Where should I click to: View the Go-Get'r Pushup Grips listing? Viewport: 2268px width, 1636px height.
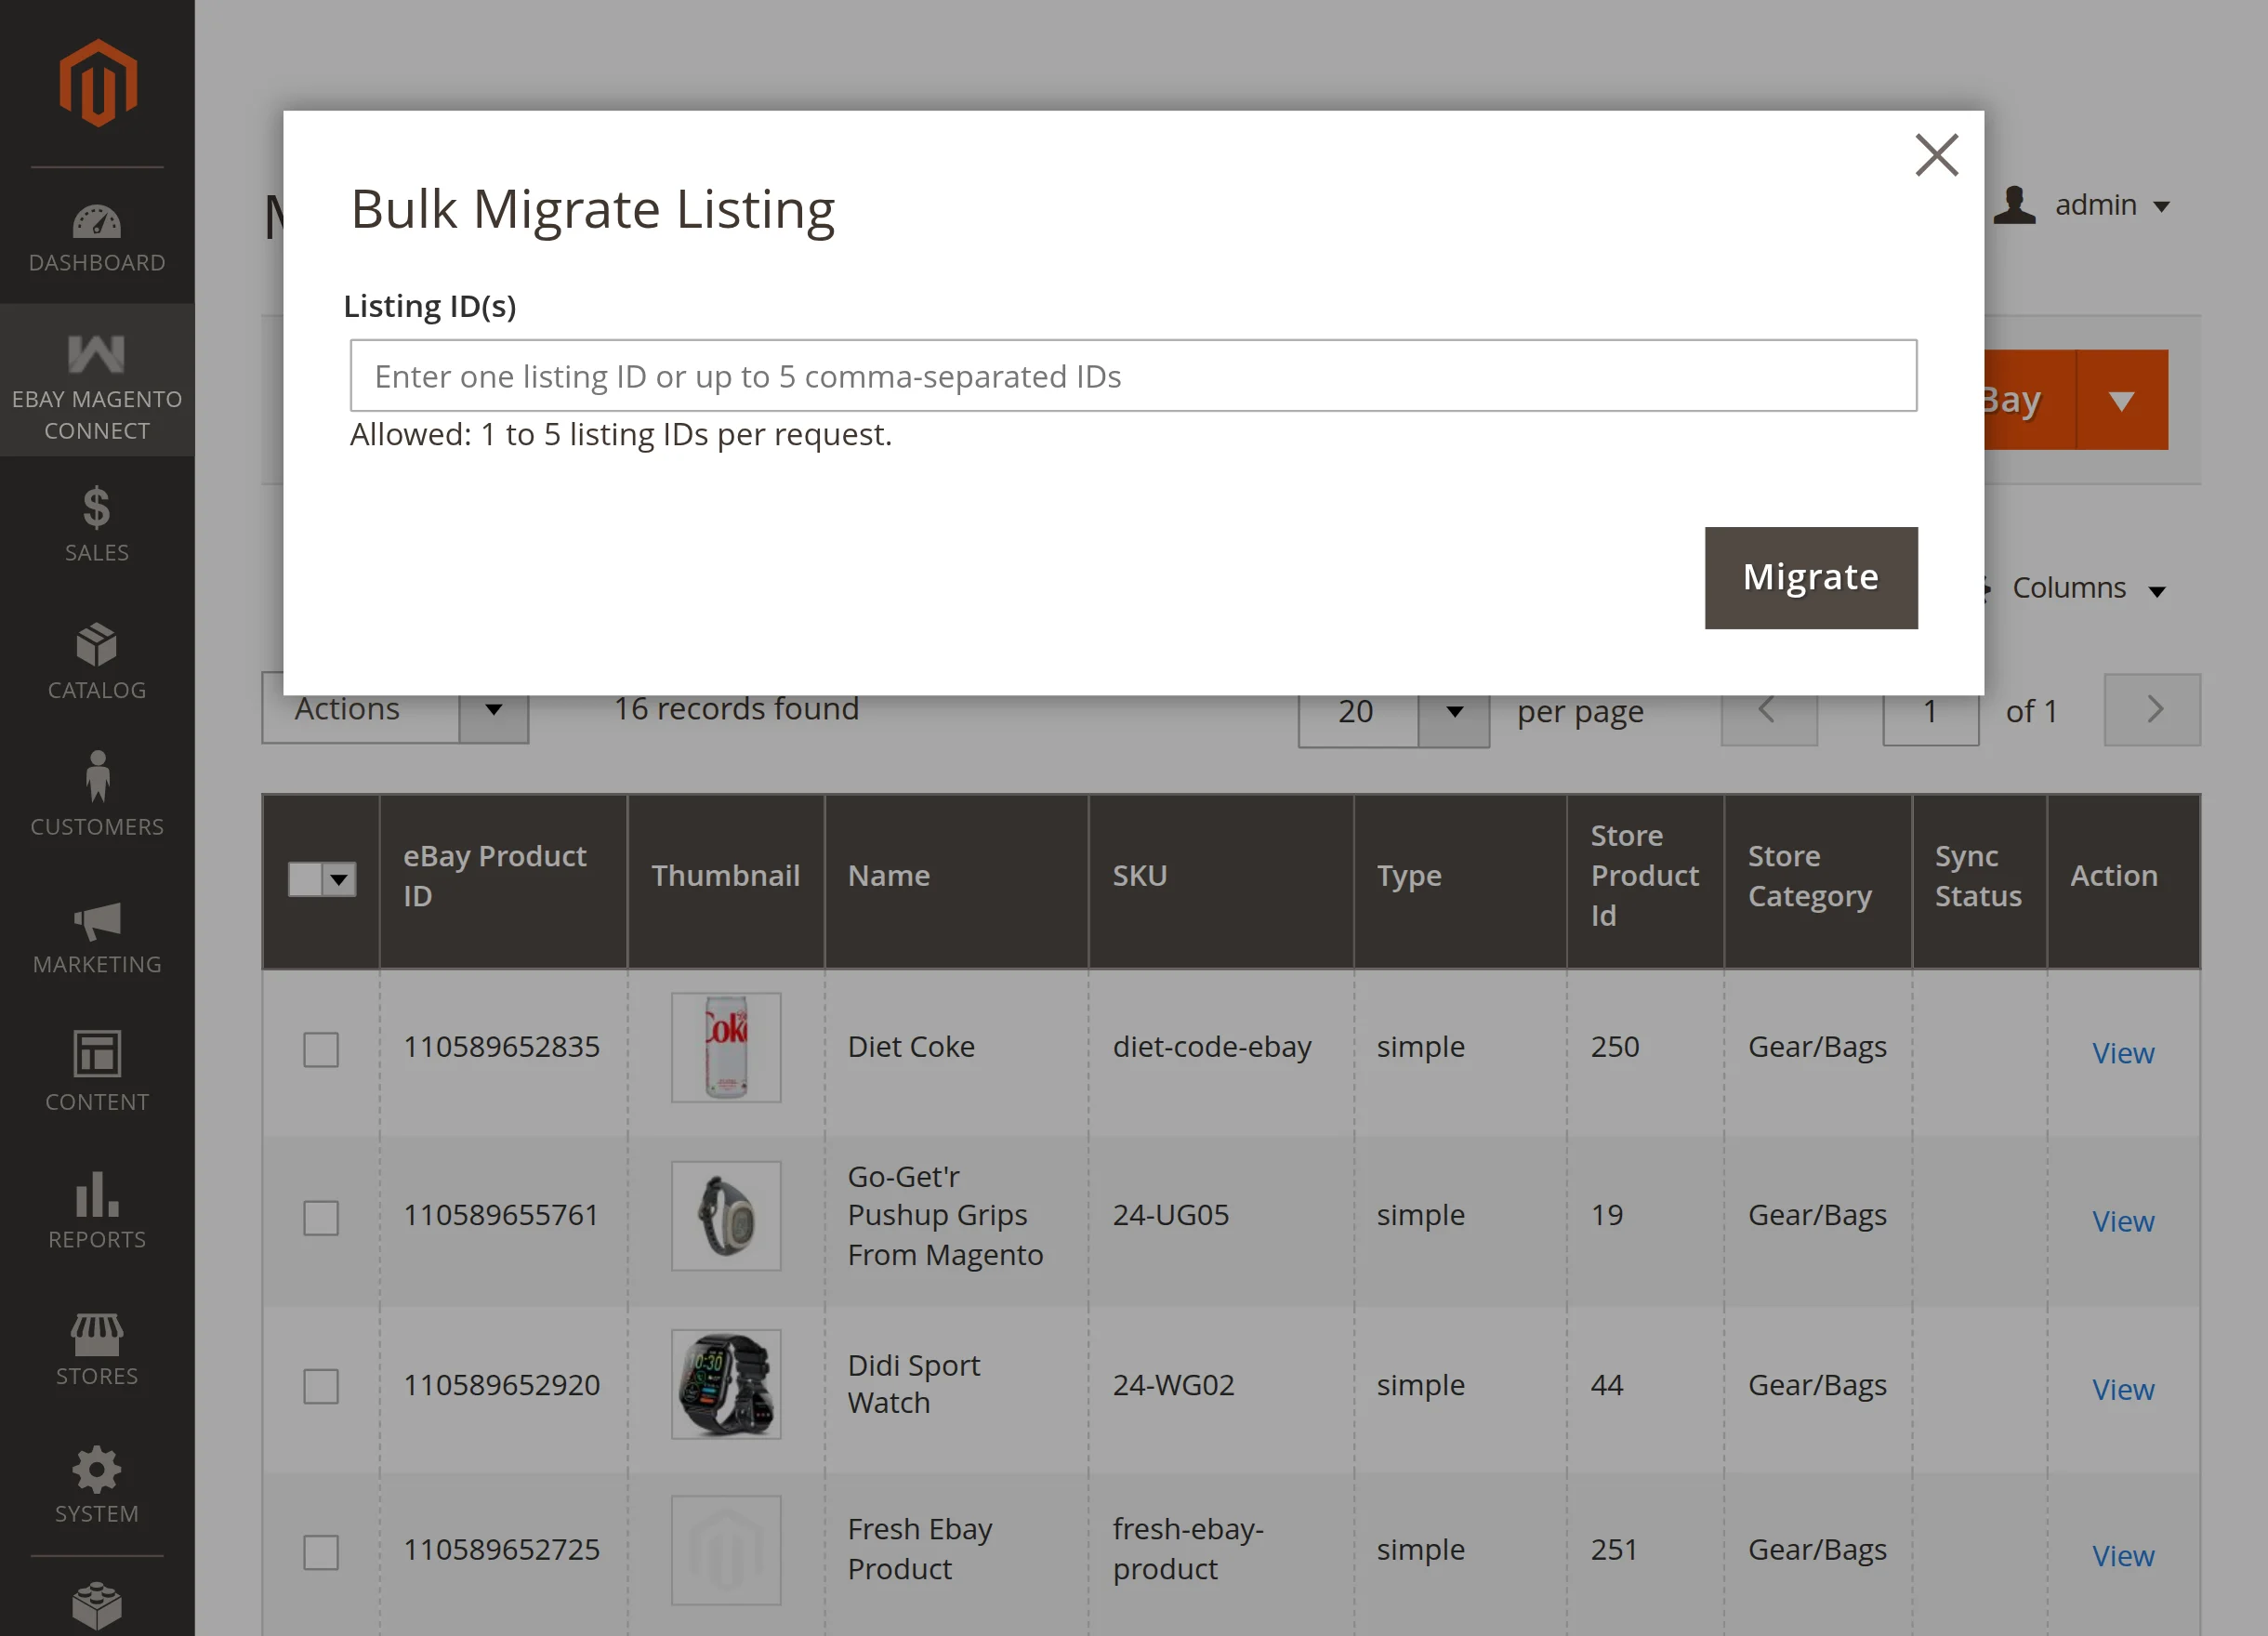(2123, 1220)
